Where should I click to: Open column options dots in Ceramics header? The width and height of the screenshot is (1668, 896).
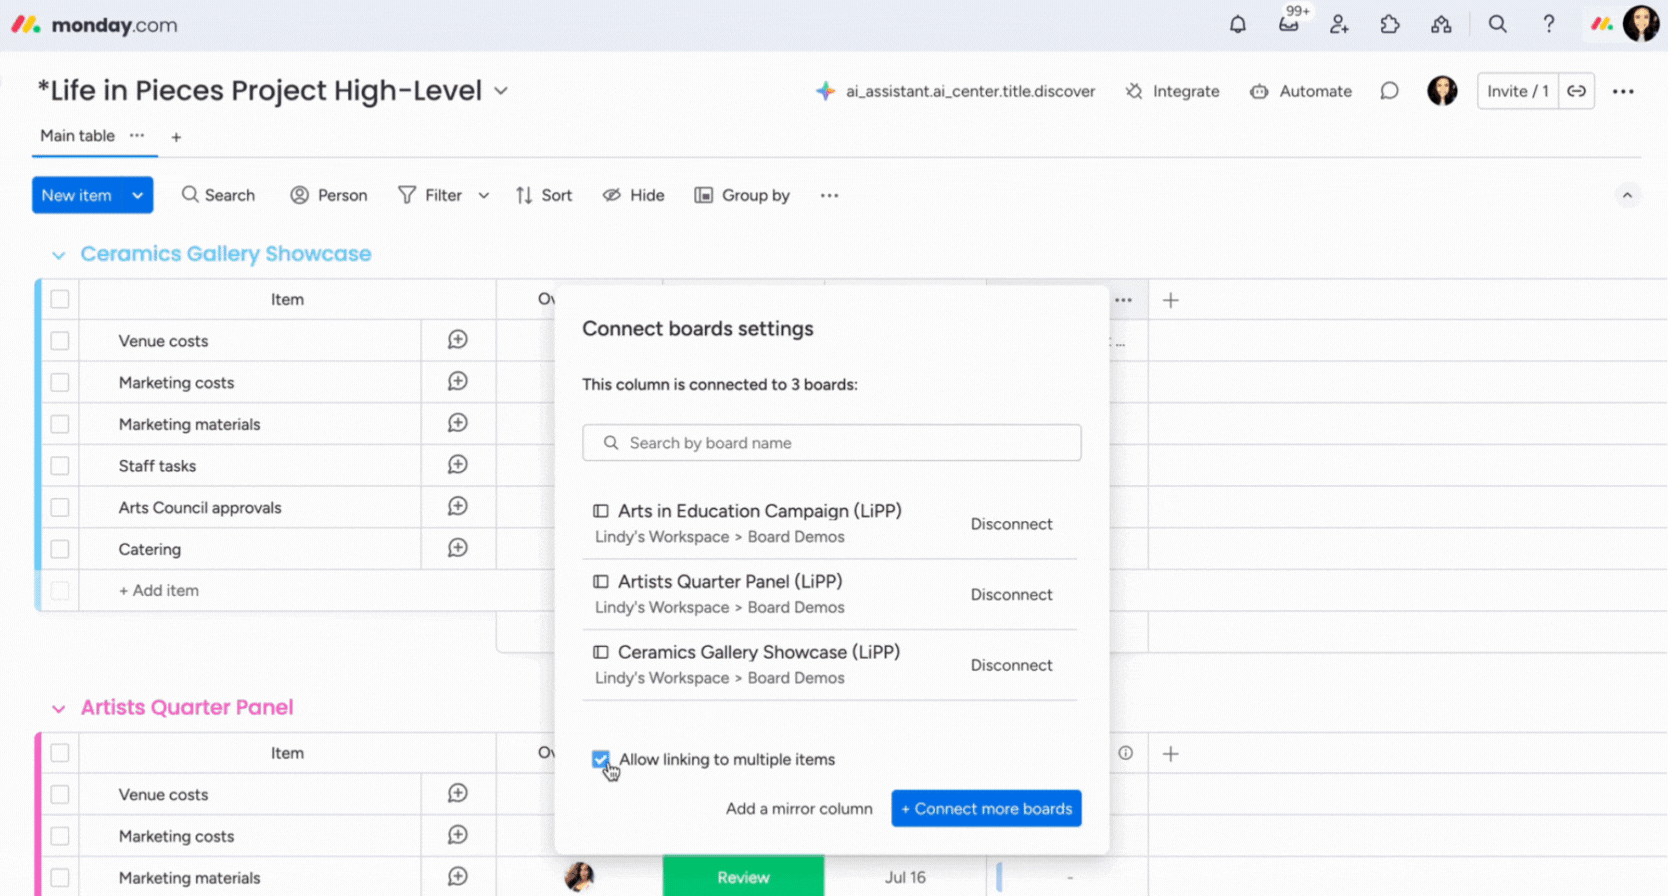pyautogui.click(x=1124, y=300)
